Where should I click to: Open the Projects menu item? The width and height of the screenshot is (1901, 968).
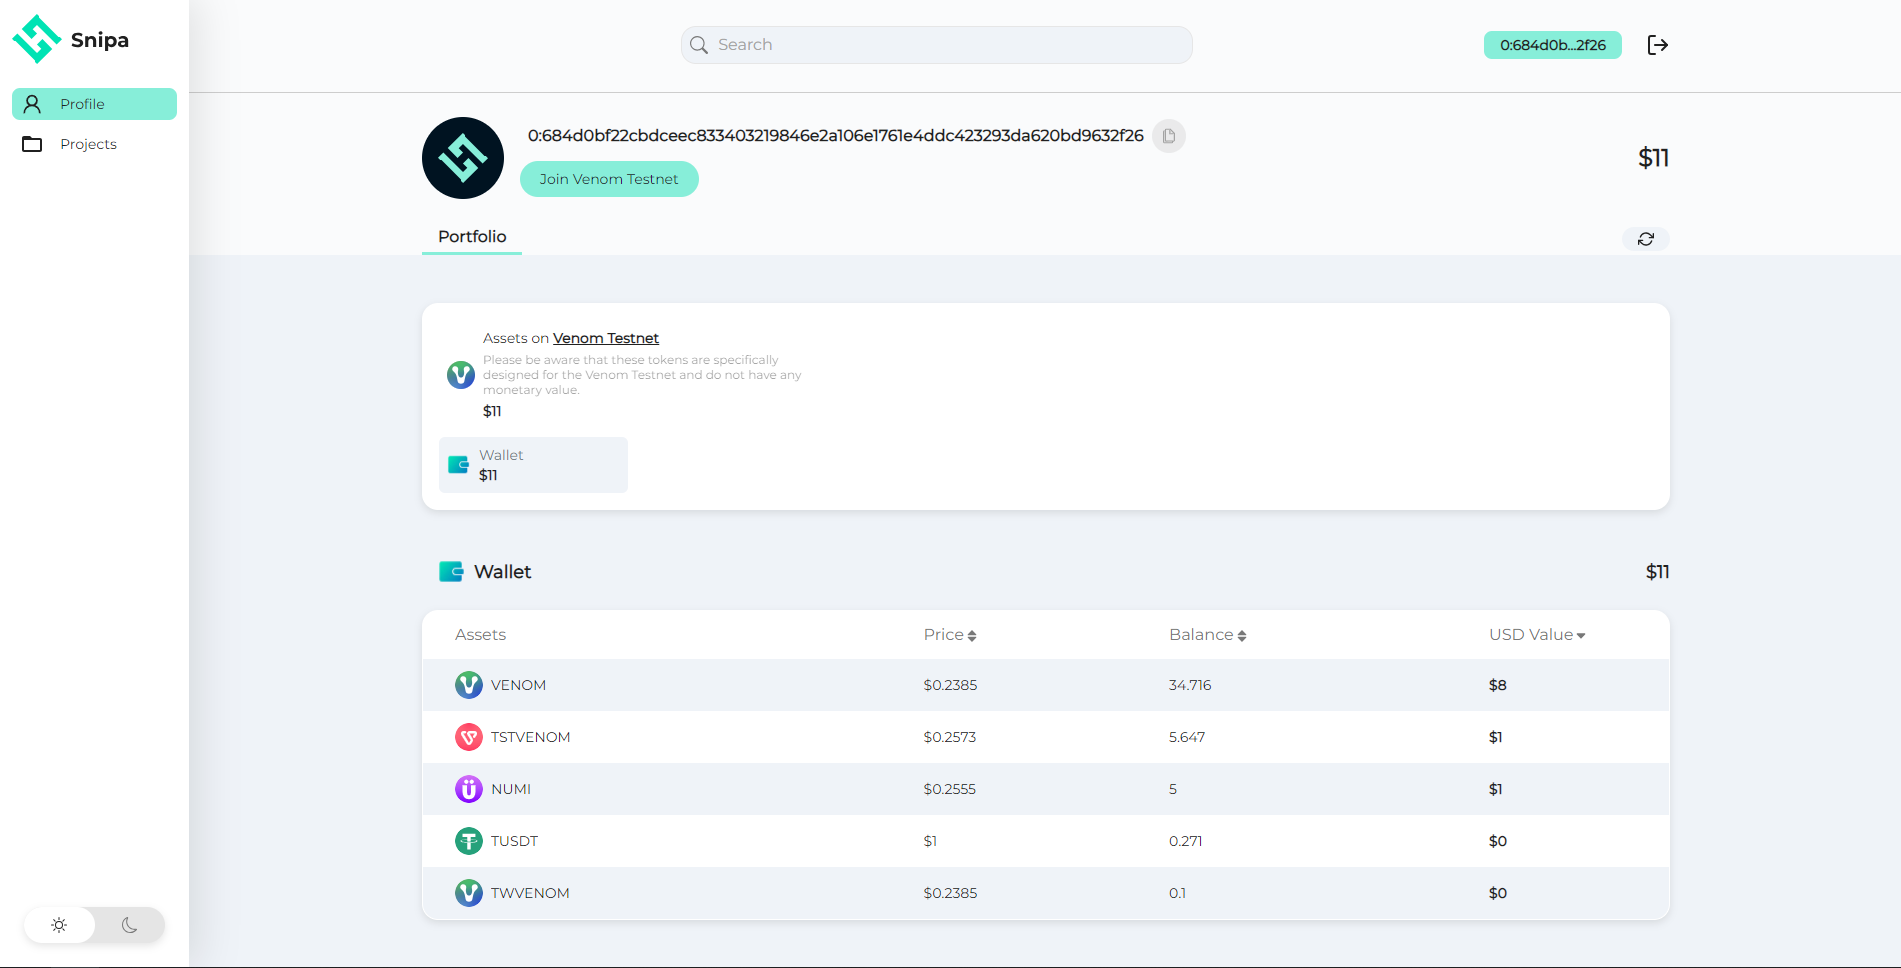pos(94,144)
